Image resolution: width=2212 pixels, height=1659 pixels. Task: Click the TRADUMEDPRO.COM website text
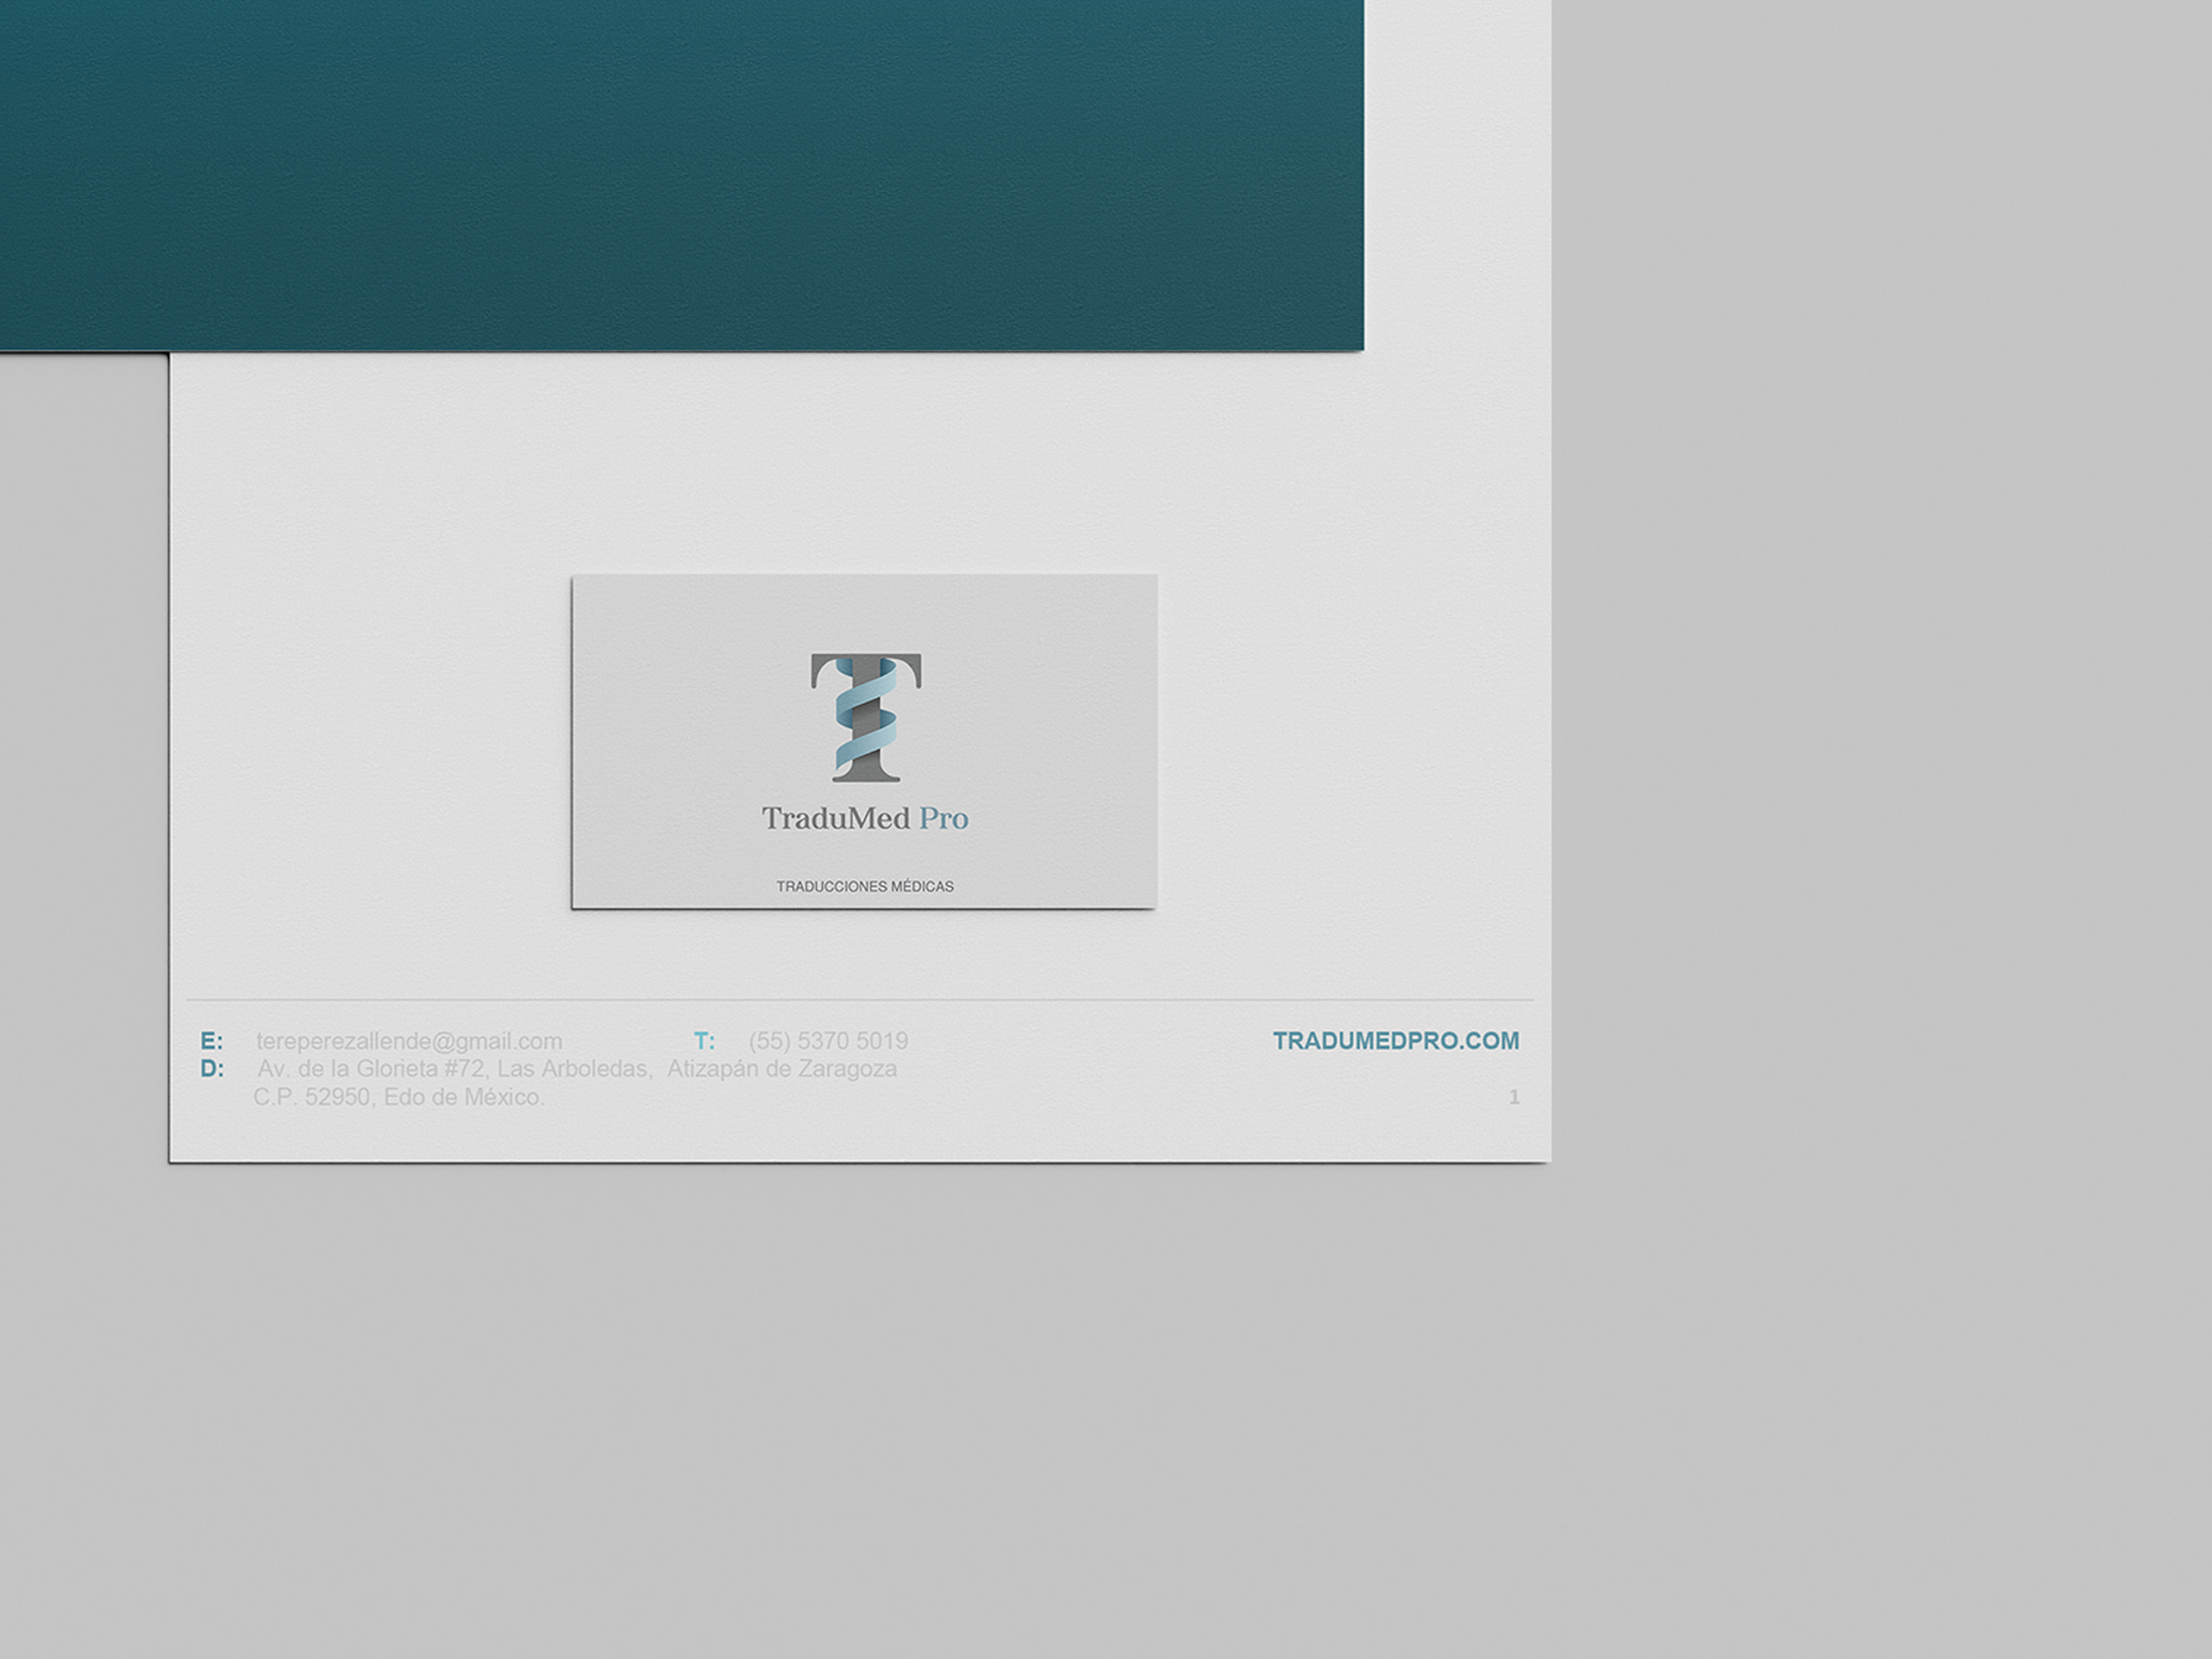coord(1396,1041)
